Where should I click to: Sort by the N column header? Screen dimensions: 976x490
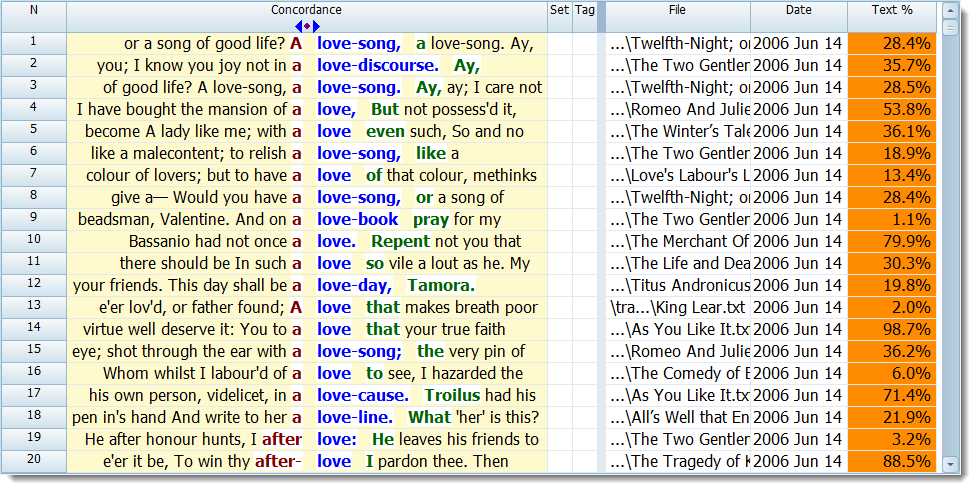pyautogui.click(x=34, y=17)
